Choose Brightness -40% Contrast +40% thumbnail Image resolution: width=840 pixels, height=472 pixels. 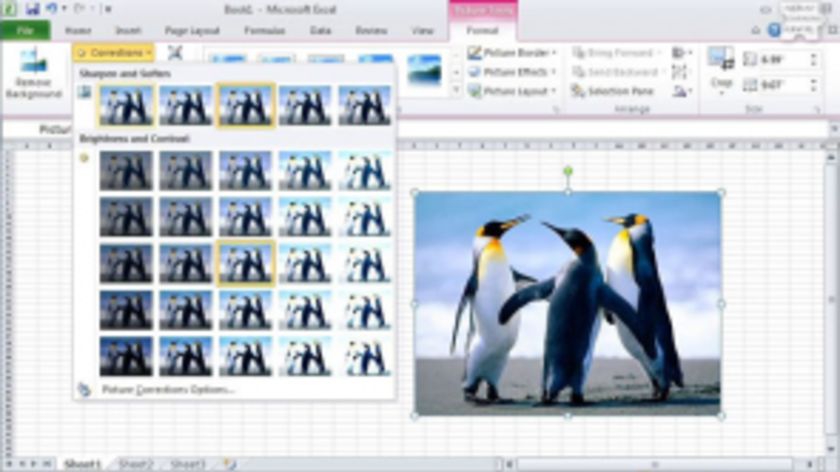point(126,356)
